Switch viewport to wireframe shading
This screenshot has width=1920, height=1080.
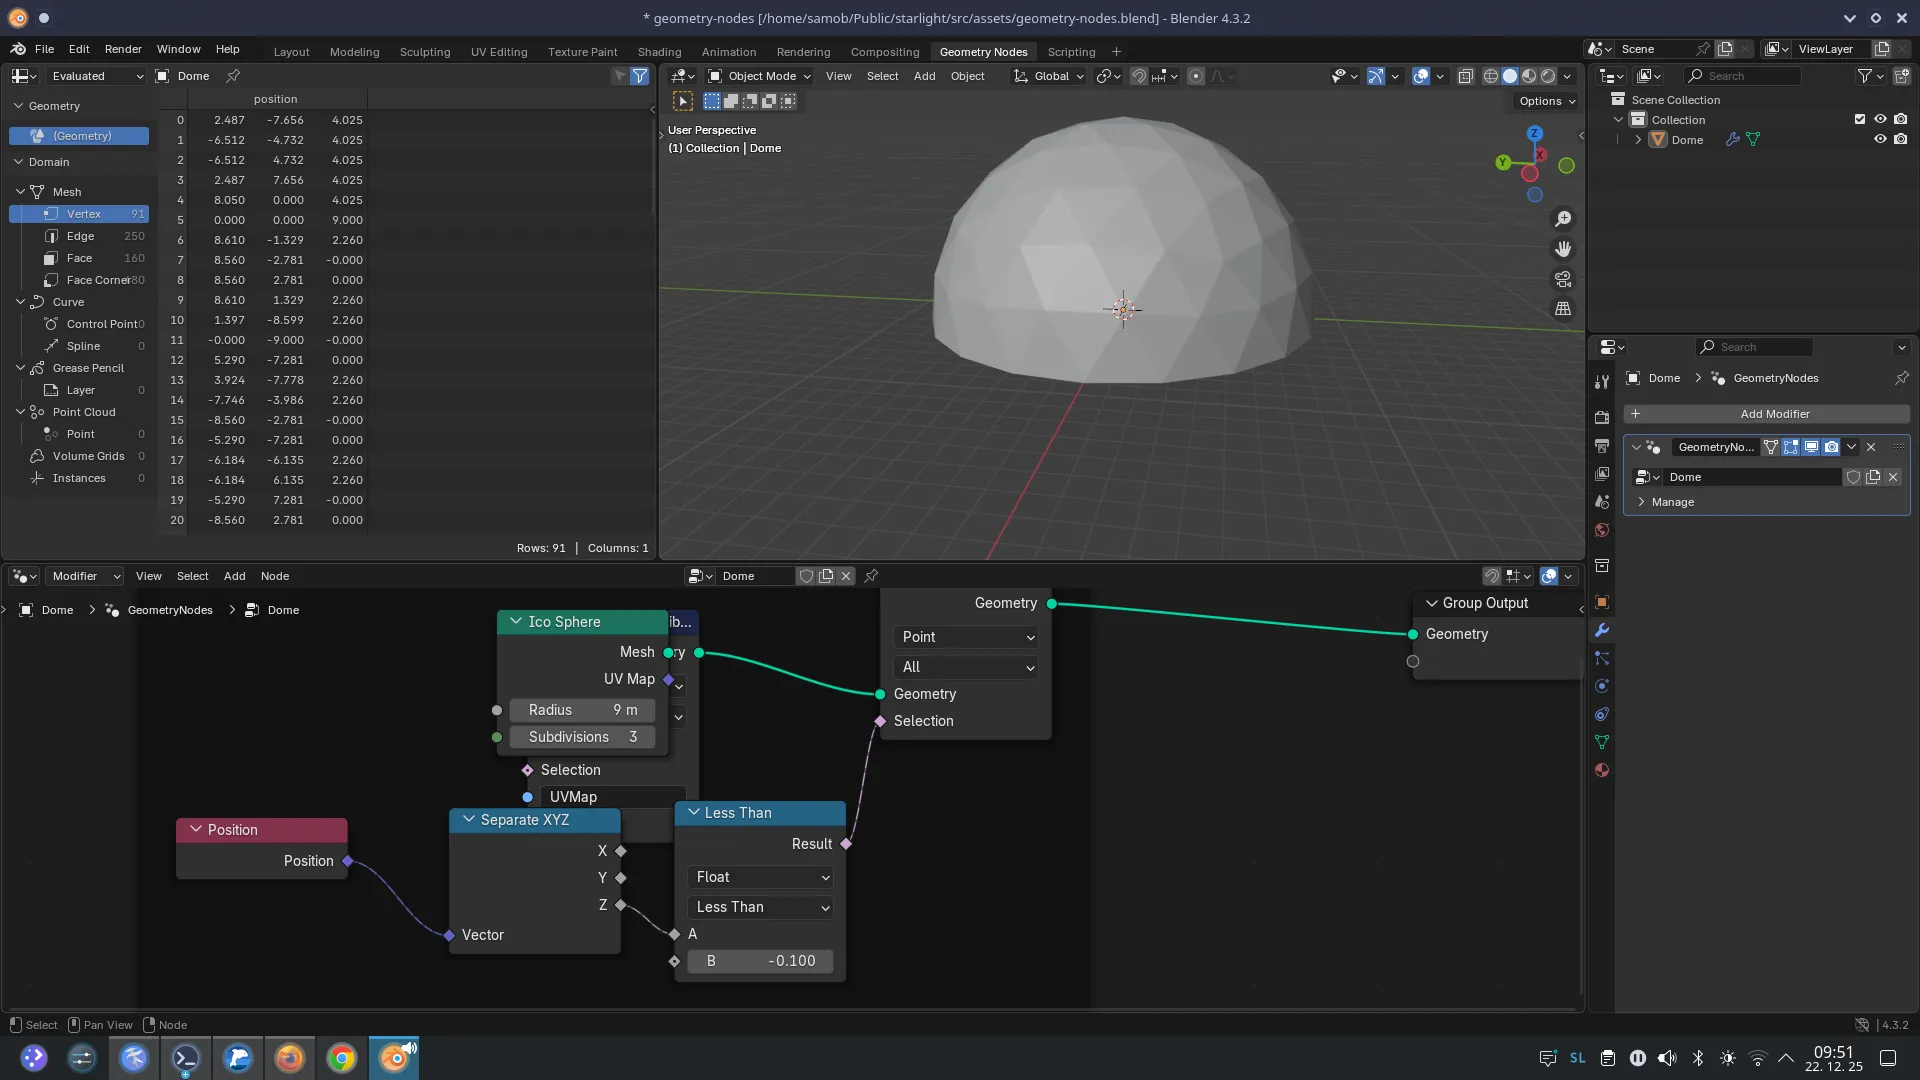click(x=1489, y=76)
